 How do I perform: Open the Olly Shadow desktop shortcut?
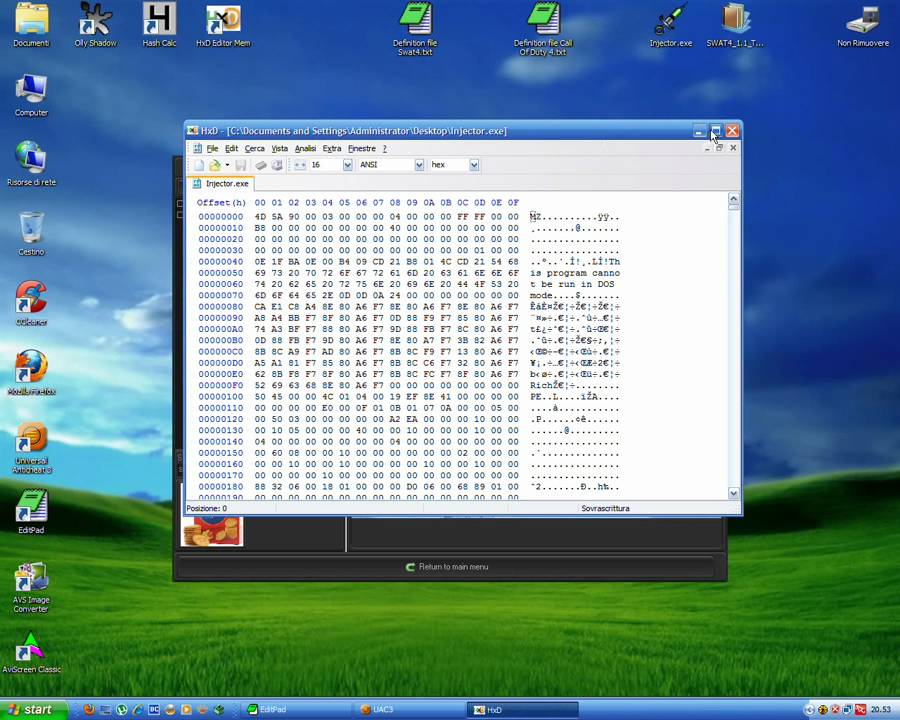[x=95, y=25]
